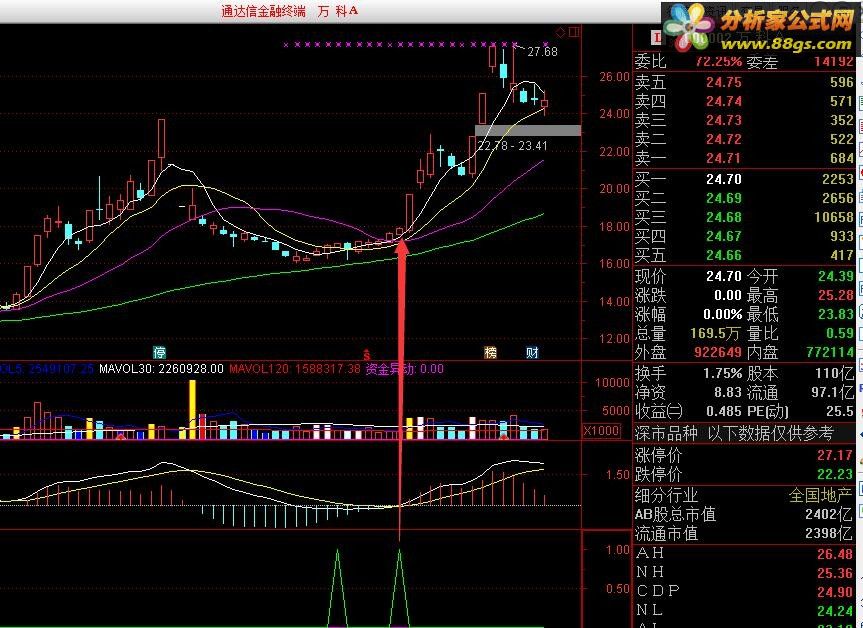Select the 涨停价 27.17 value
This screenshot has width=863, height=628.
click(835, 456)
